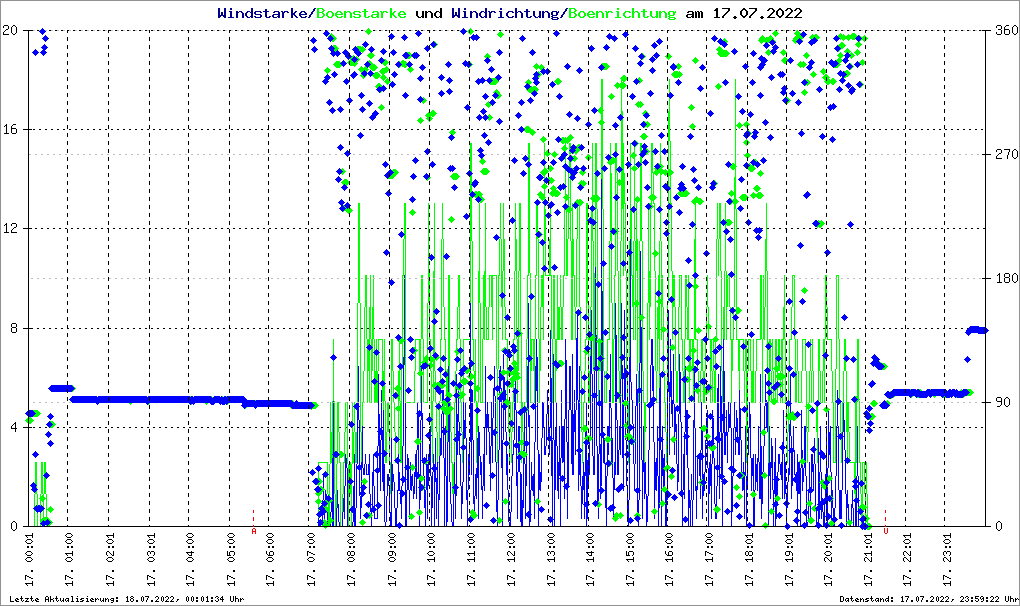1020x606 pixels.
Task: Click the red sunrise marker "A" on the time axis
Action: [254, 532]
